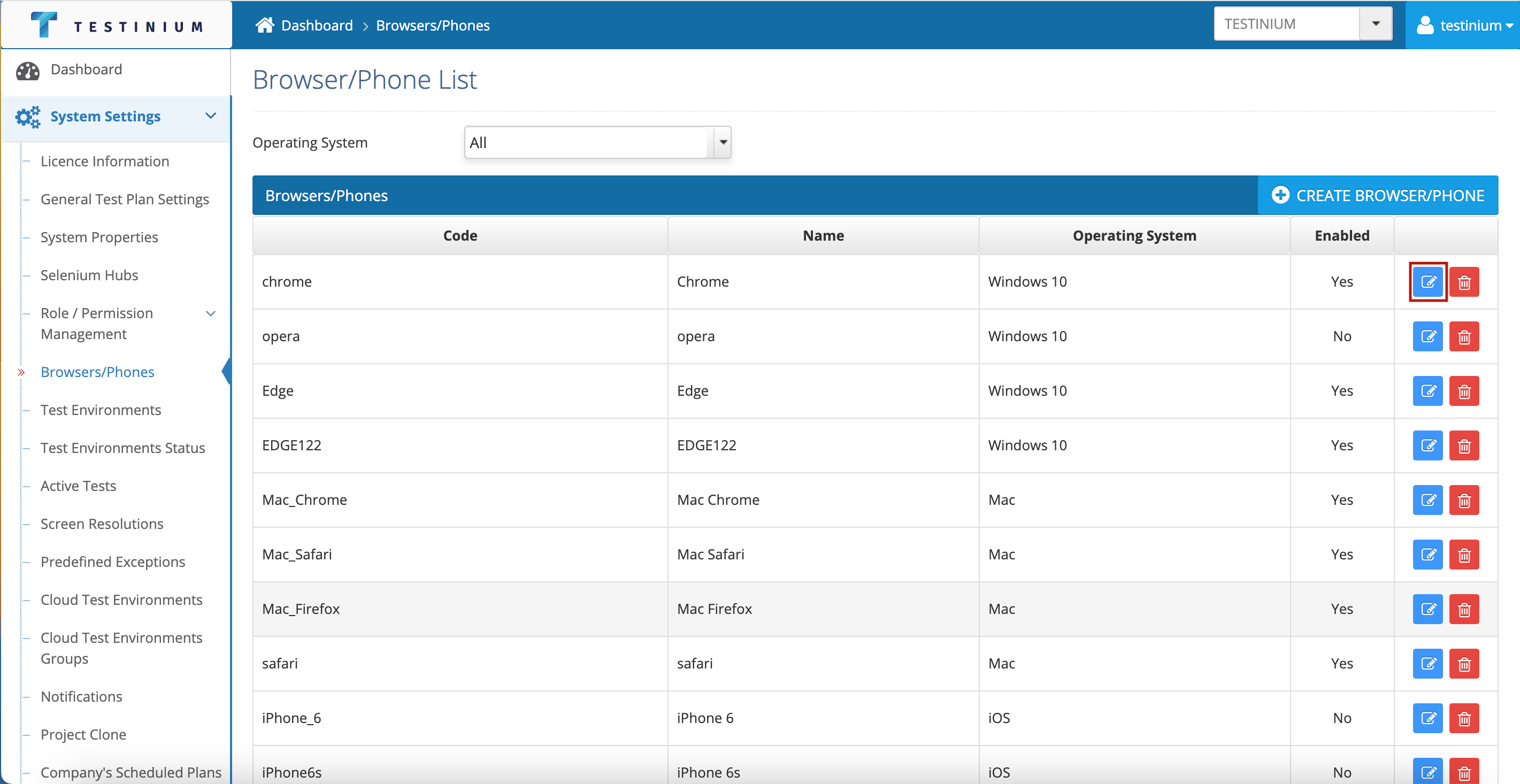Edit the Mac_Chrome row
1520x784 pixels.
pyautogui.click(x=1428, y=500)
